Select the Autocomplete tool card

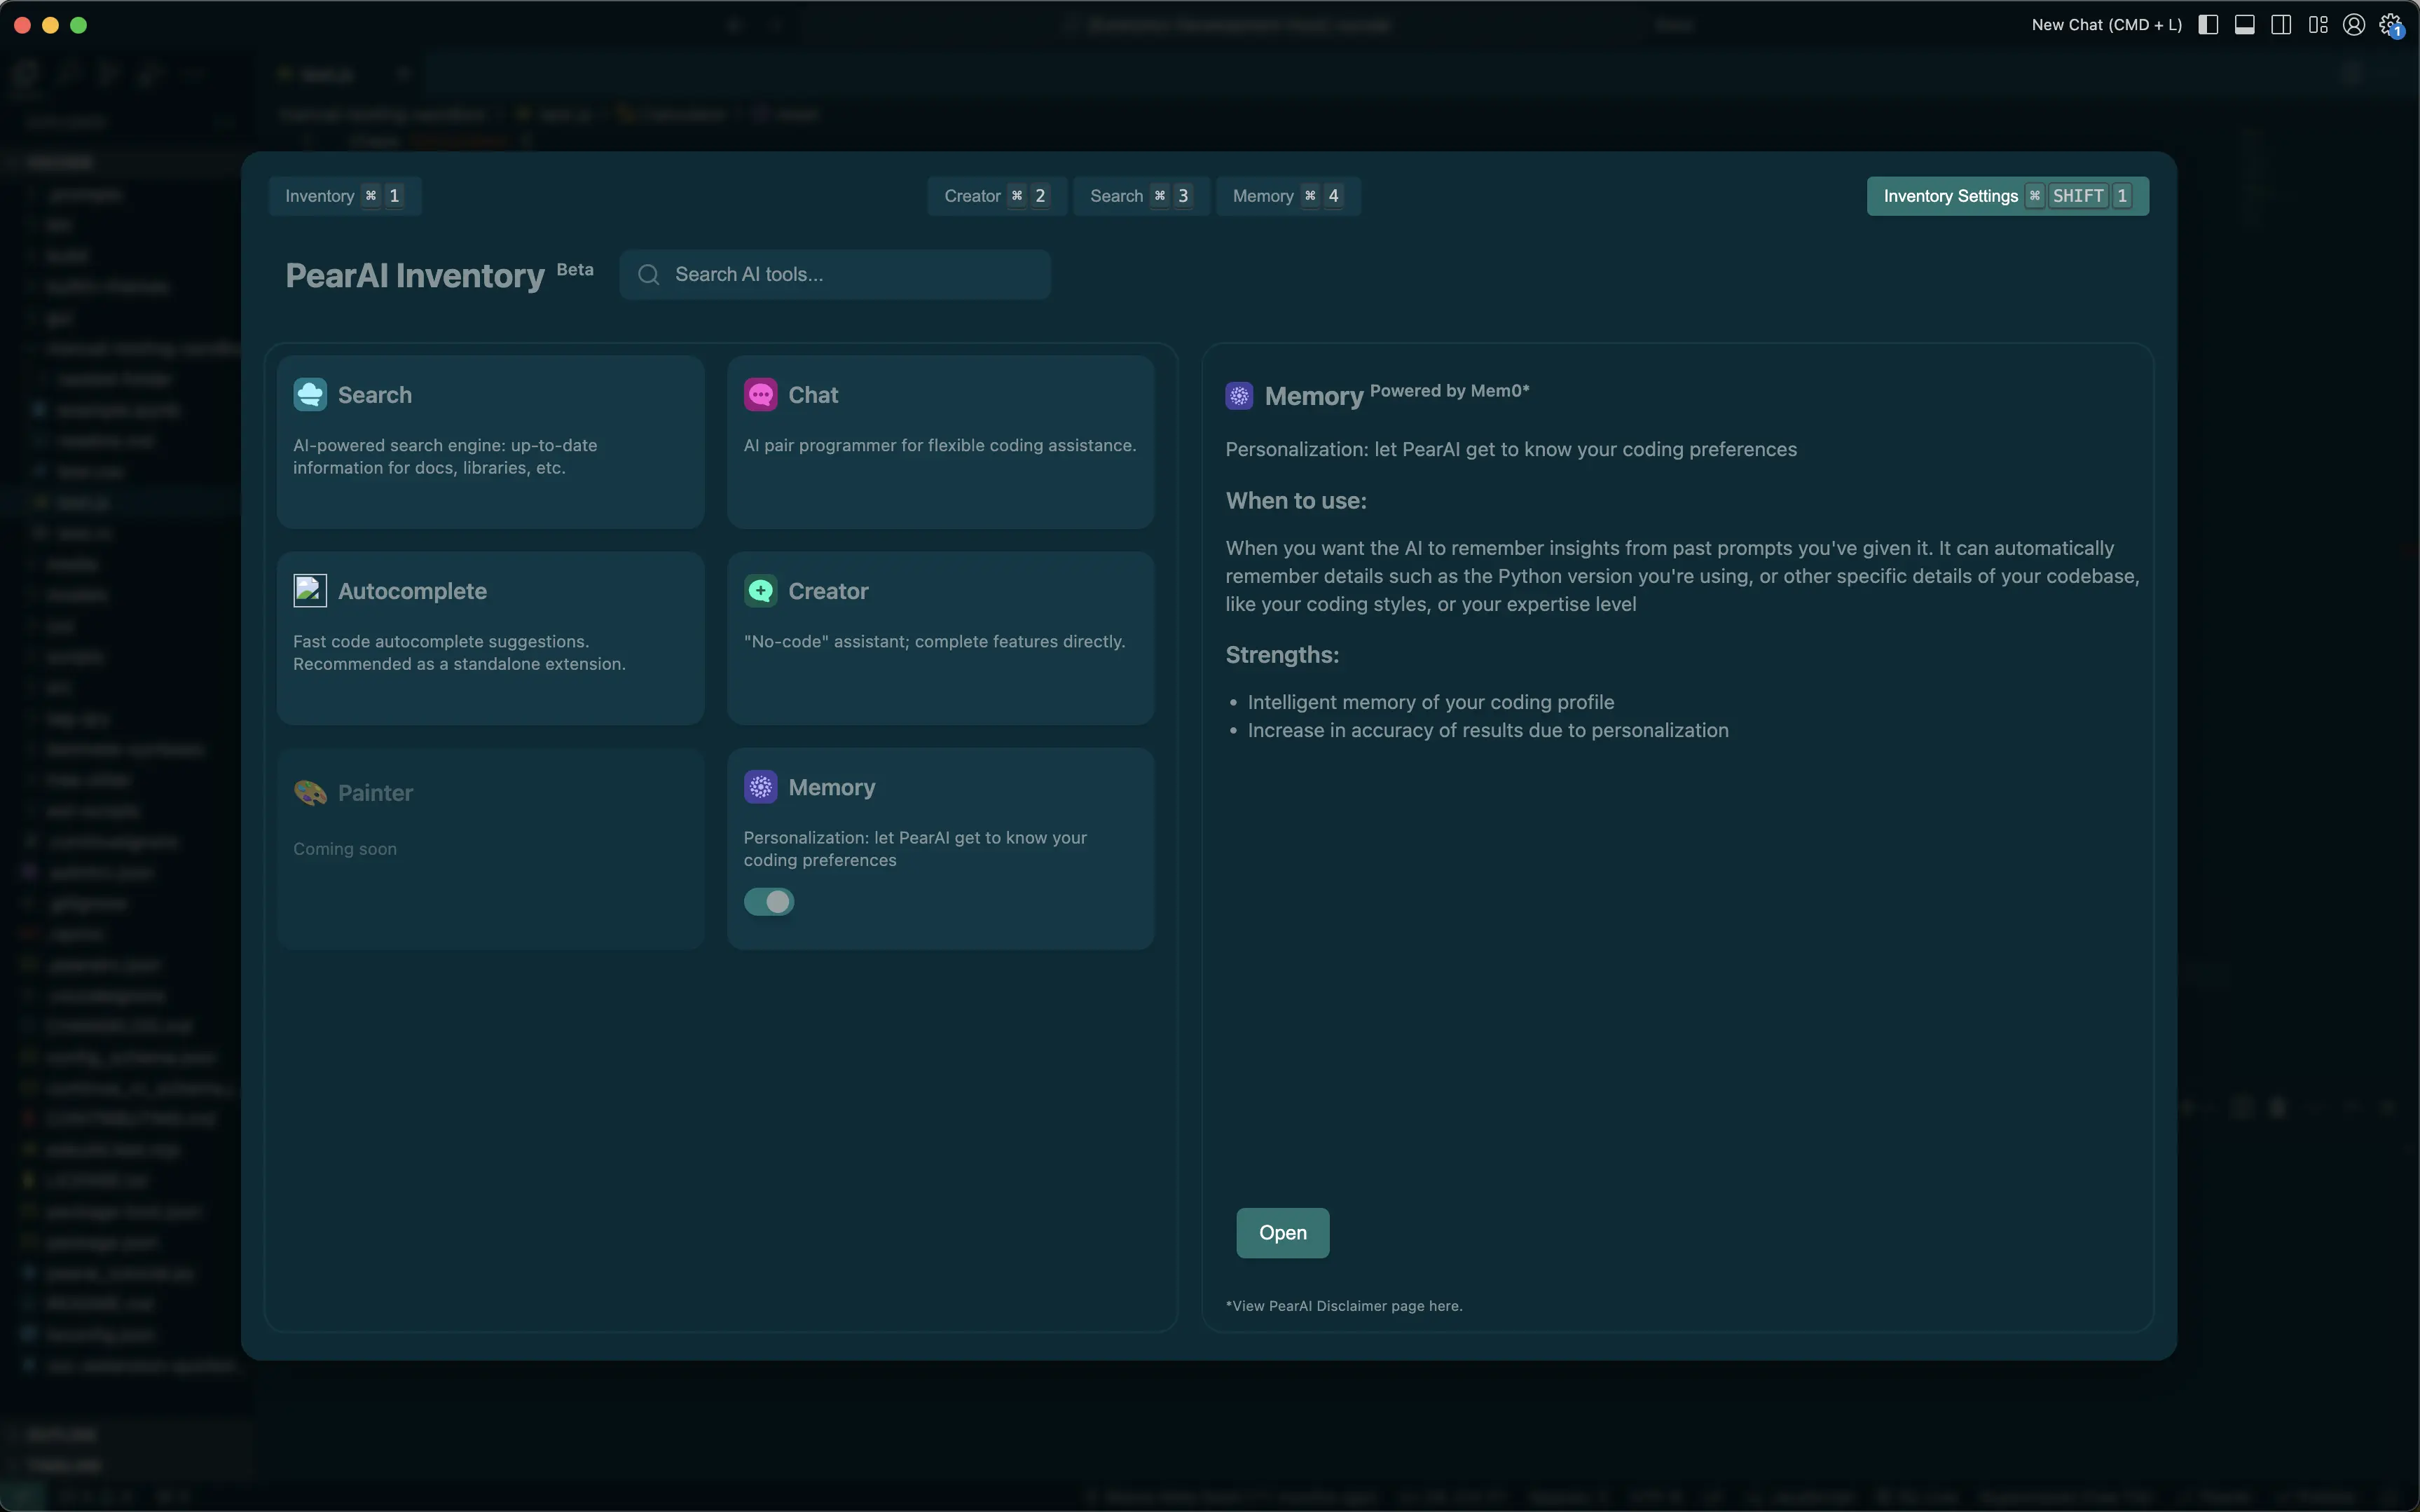coord(490,637)
